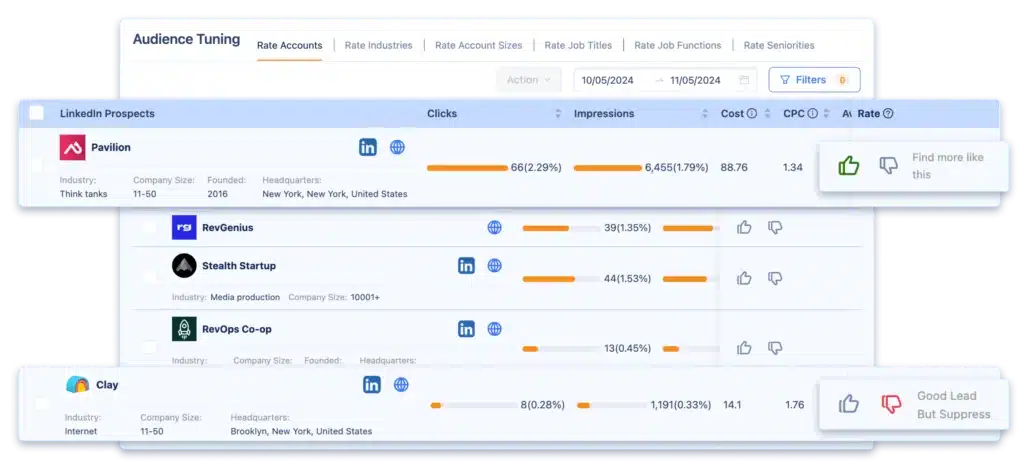1024x473 pixels.
Task: Thumbs down the Stealth Startup account
Action: pos(775,278)
